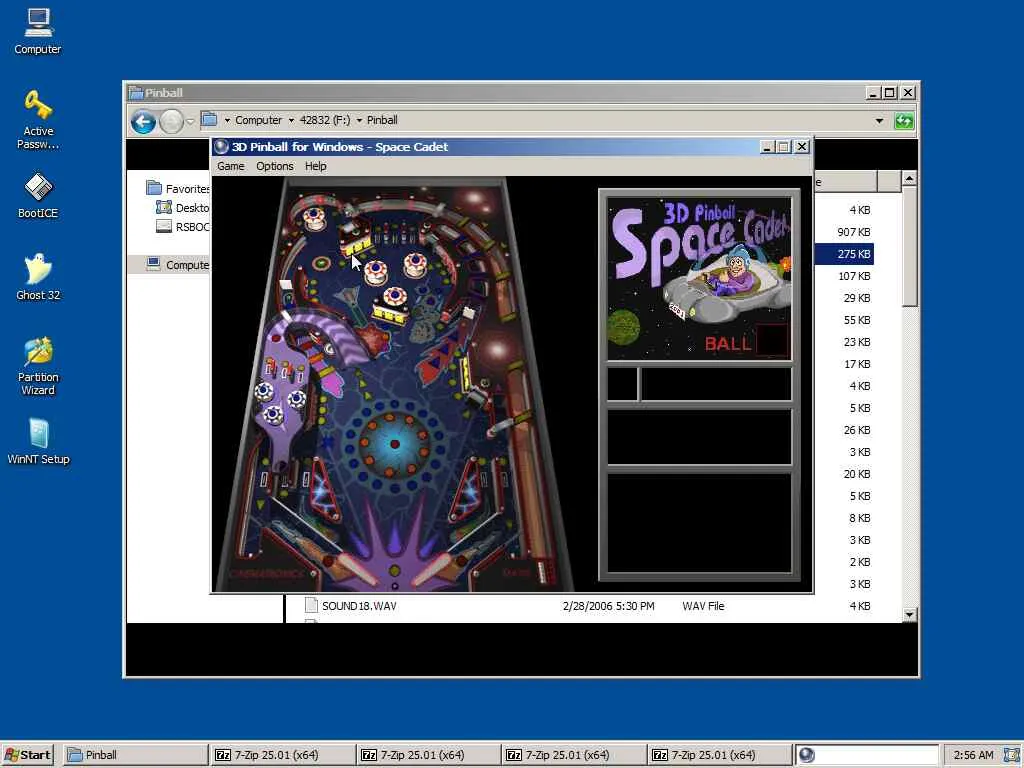Click the 2/28/2006 5:30 PM date cell
1024x768 pixels.
pyautogui.click(x=608, y=606)
